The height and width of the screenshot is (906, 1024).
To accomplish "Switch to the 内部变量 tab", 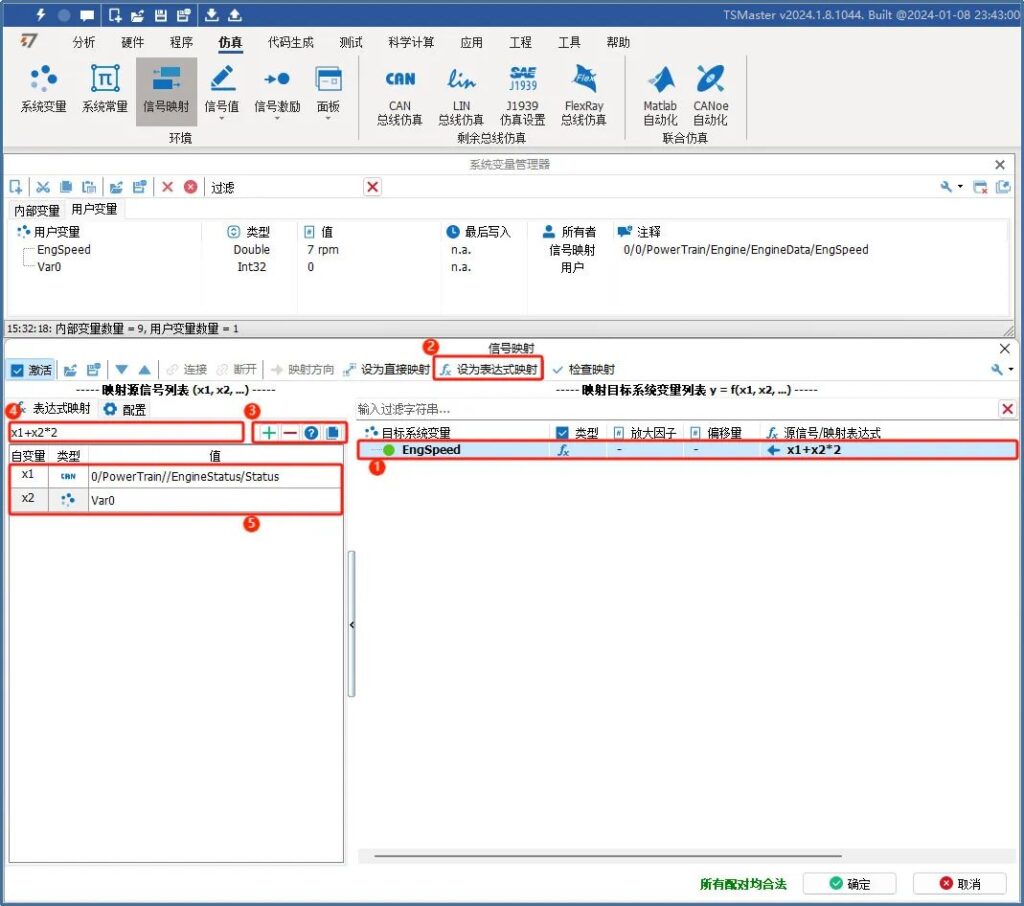I will click(36, 211).
